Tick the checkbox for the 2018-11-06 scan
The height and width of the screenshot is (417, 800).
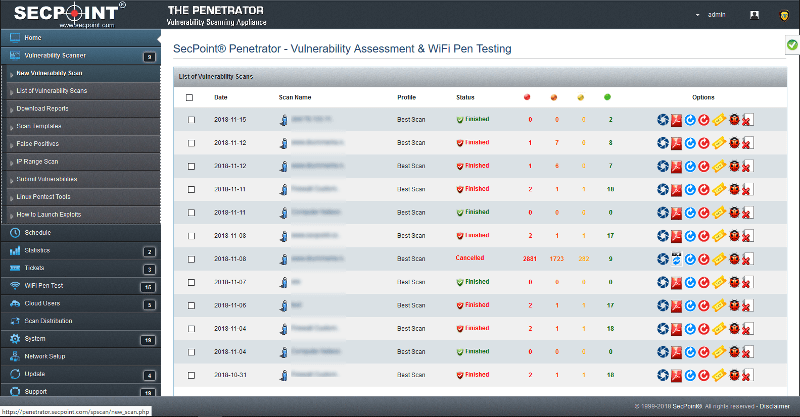191,306
